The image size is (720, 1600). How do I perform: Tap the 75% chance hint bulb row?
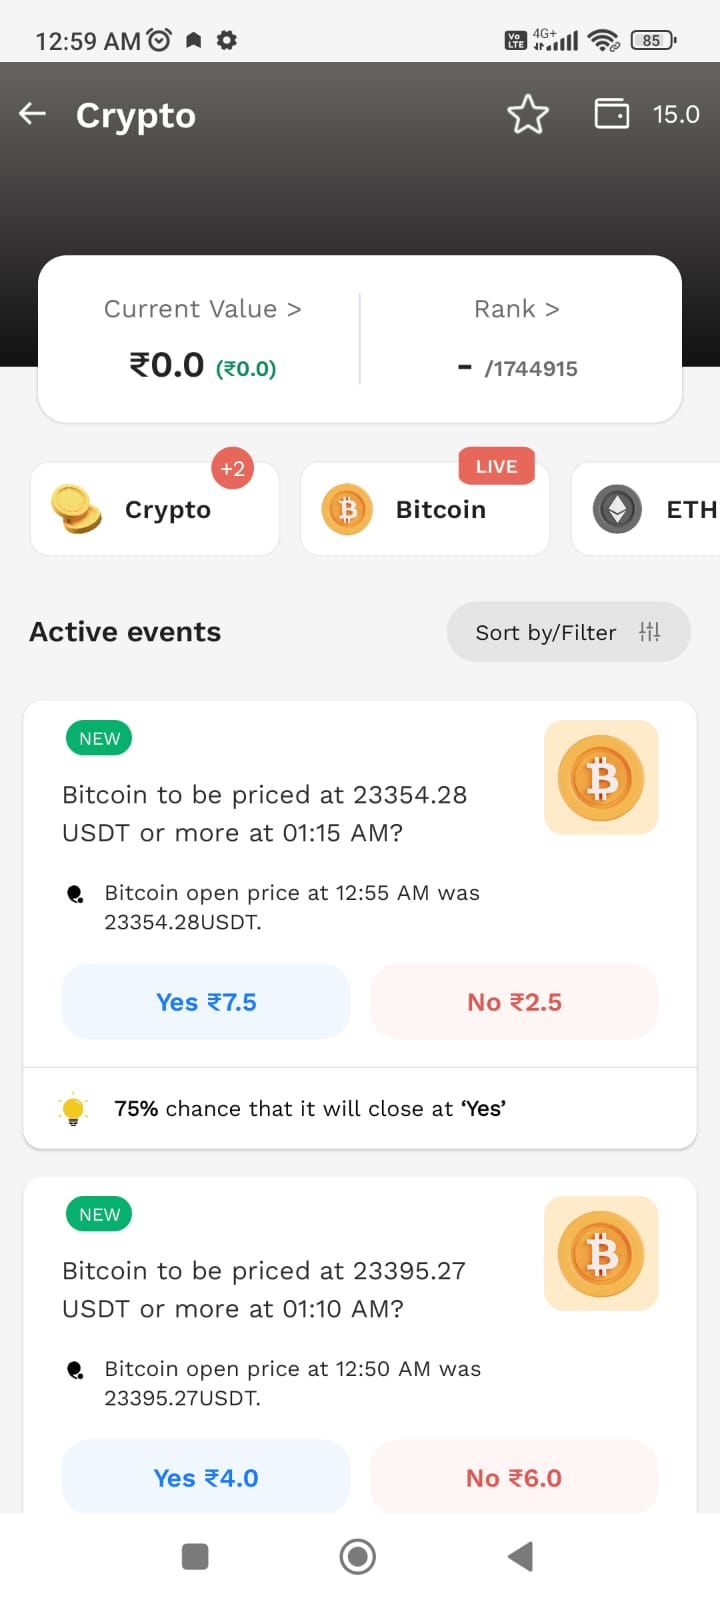(360, 1108)
